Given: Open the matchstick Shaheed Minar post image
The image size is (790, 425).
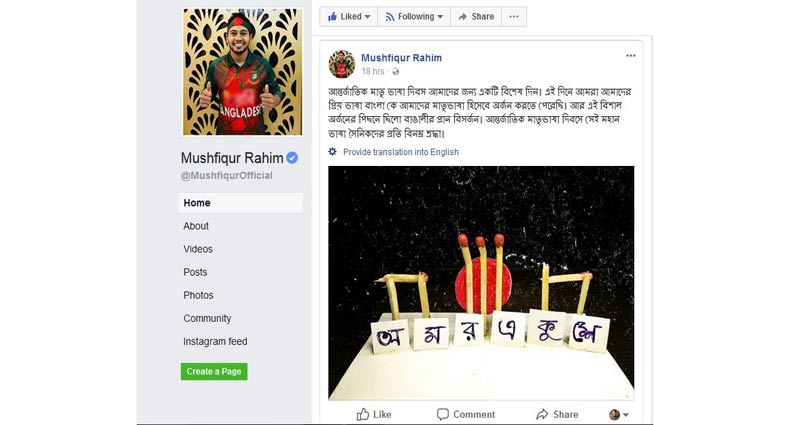Looking at the screenshot, I should tap(481, 283).
